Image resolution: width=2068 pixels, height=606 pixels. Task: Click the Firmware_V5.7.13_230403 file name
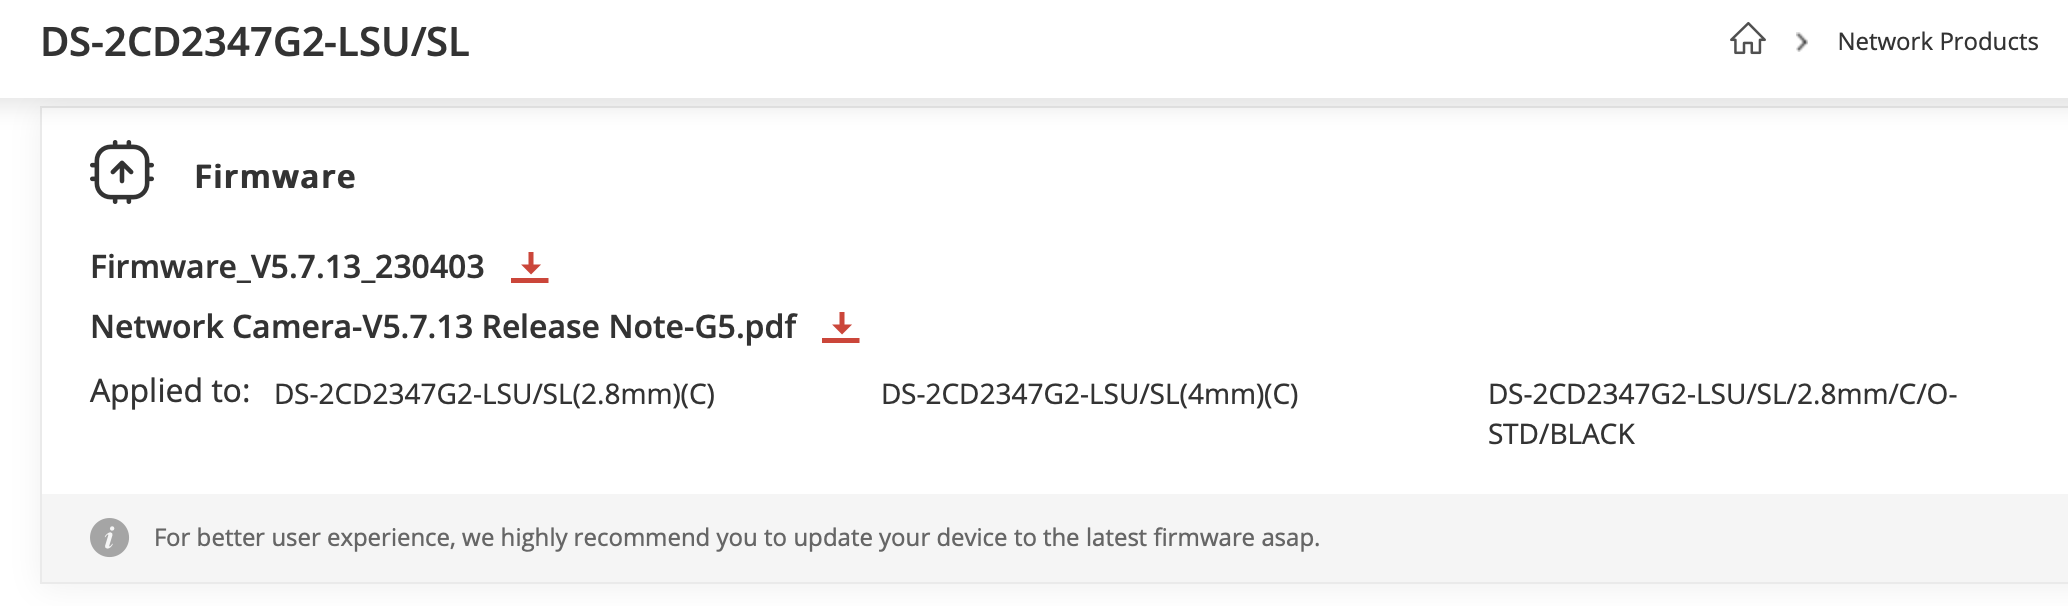(287, 267)
